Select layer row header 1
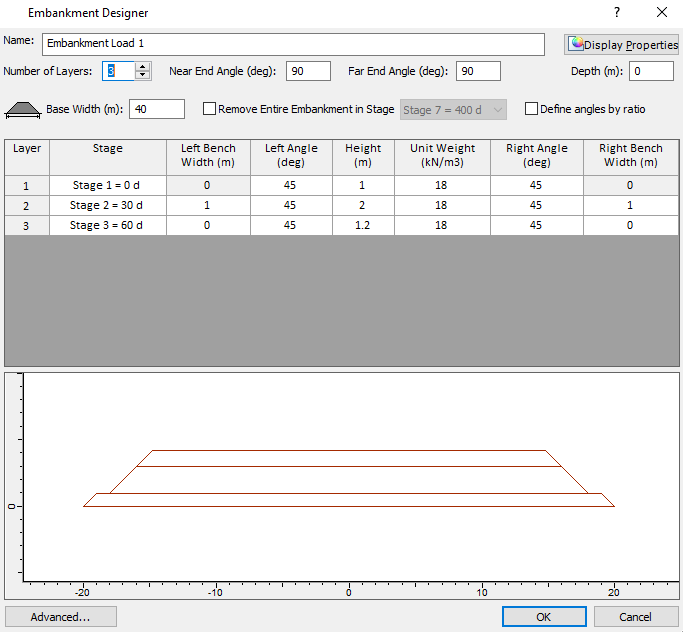The image size is (683, 632). (x=27, y=186)
